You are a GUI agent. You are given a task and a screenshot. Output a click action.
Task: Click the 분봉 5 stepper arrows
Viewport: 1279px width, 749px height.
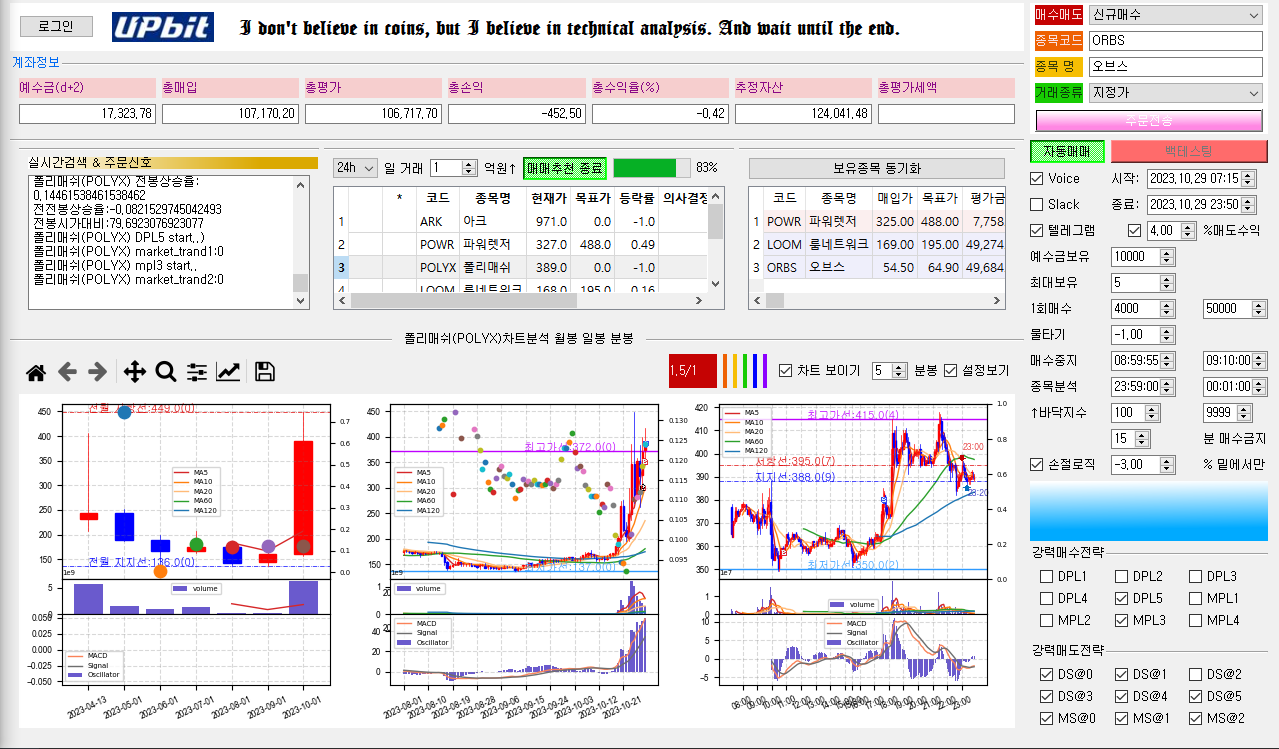[900, 370]
